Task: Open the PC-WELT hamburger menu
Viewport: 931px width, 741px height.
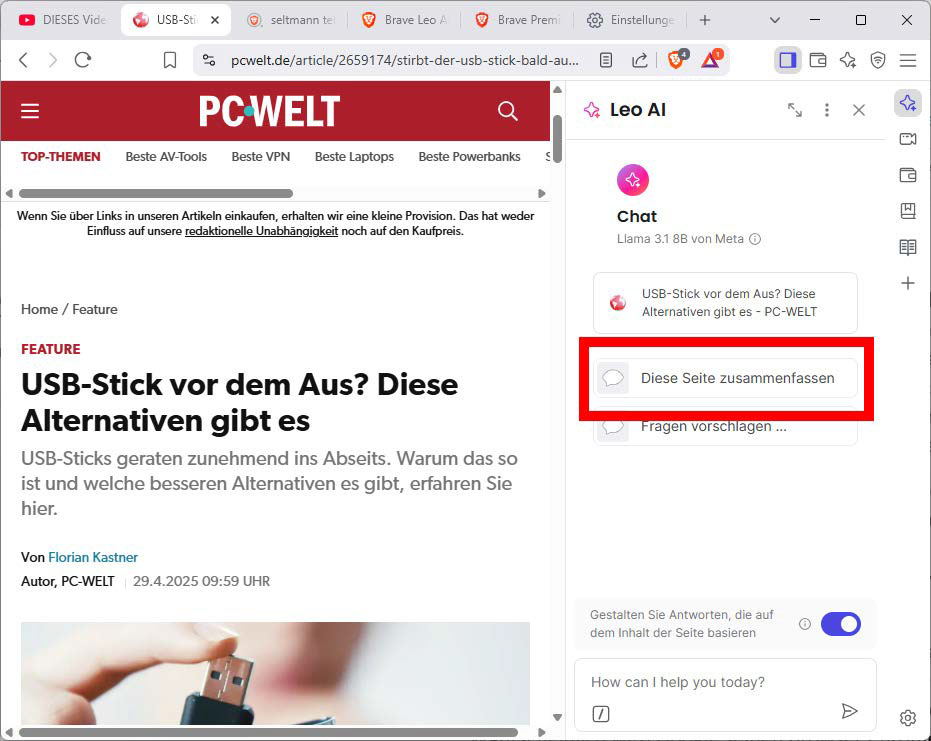Action: pos(29,111)
